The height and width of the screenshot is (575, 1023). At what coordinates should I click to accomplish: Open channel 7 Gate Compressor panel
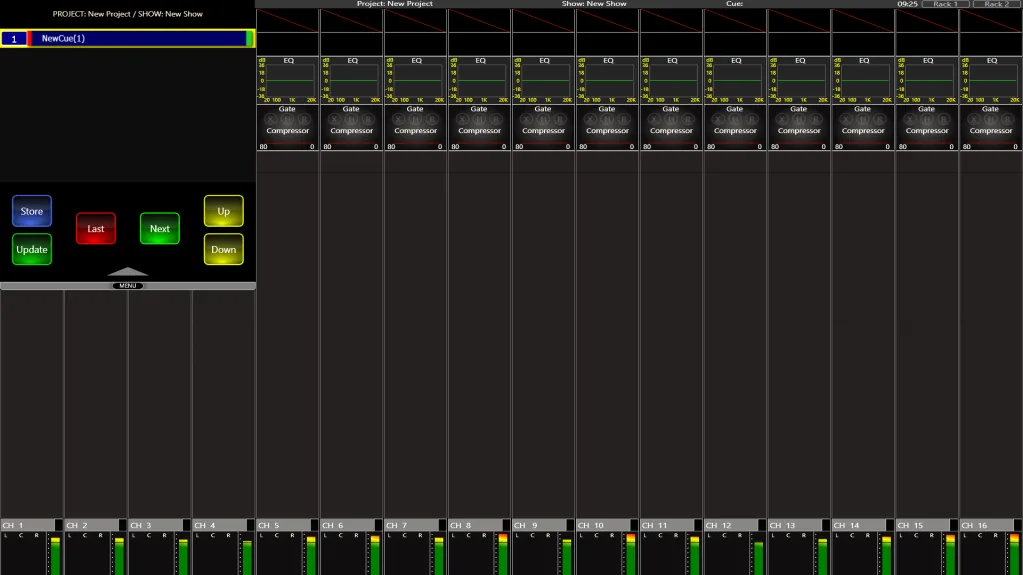coord(416,127)
